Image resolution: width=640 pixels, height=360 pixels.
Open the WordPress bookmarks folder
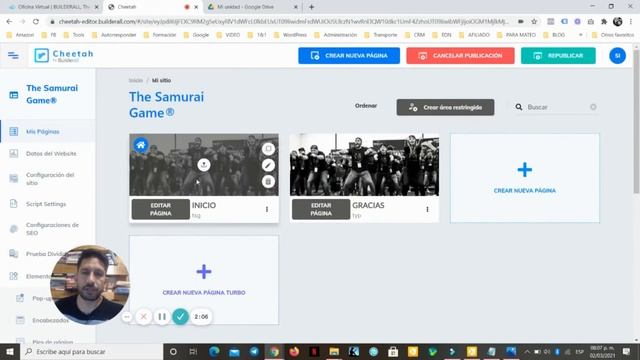(291, 35)
